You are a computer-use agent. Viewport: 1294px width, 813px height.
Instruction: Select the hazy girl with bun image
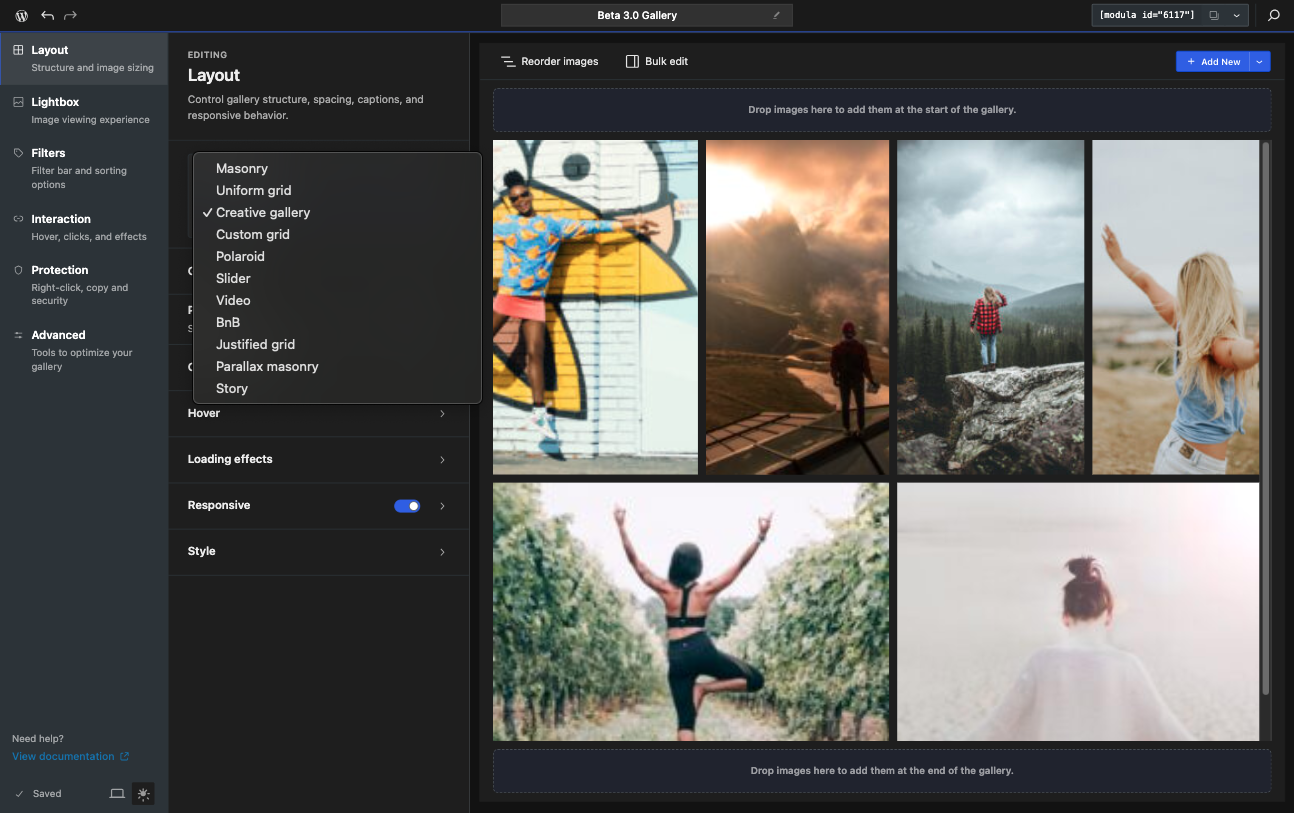[1078, 612]
